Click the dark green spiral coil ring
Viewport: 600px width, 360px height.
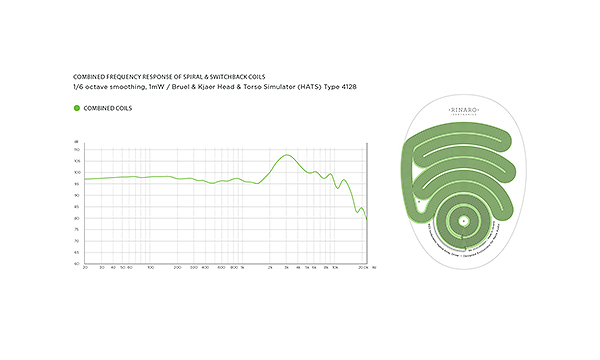[x=464, y=221]
